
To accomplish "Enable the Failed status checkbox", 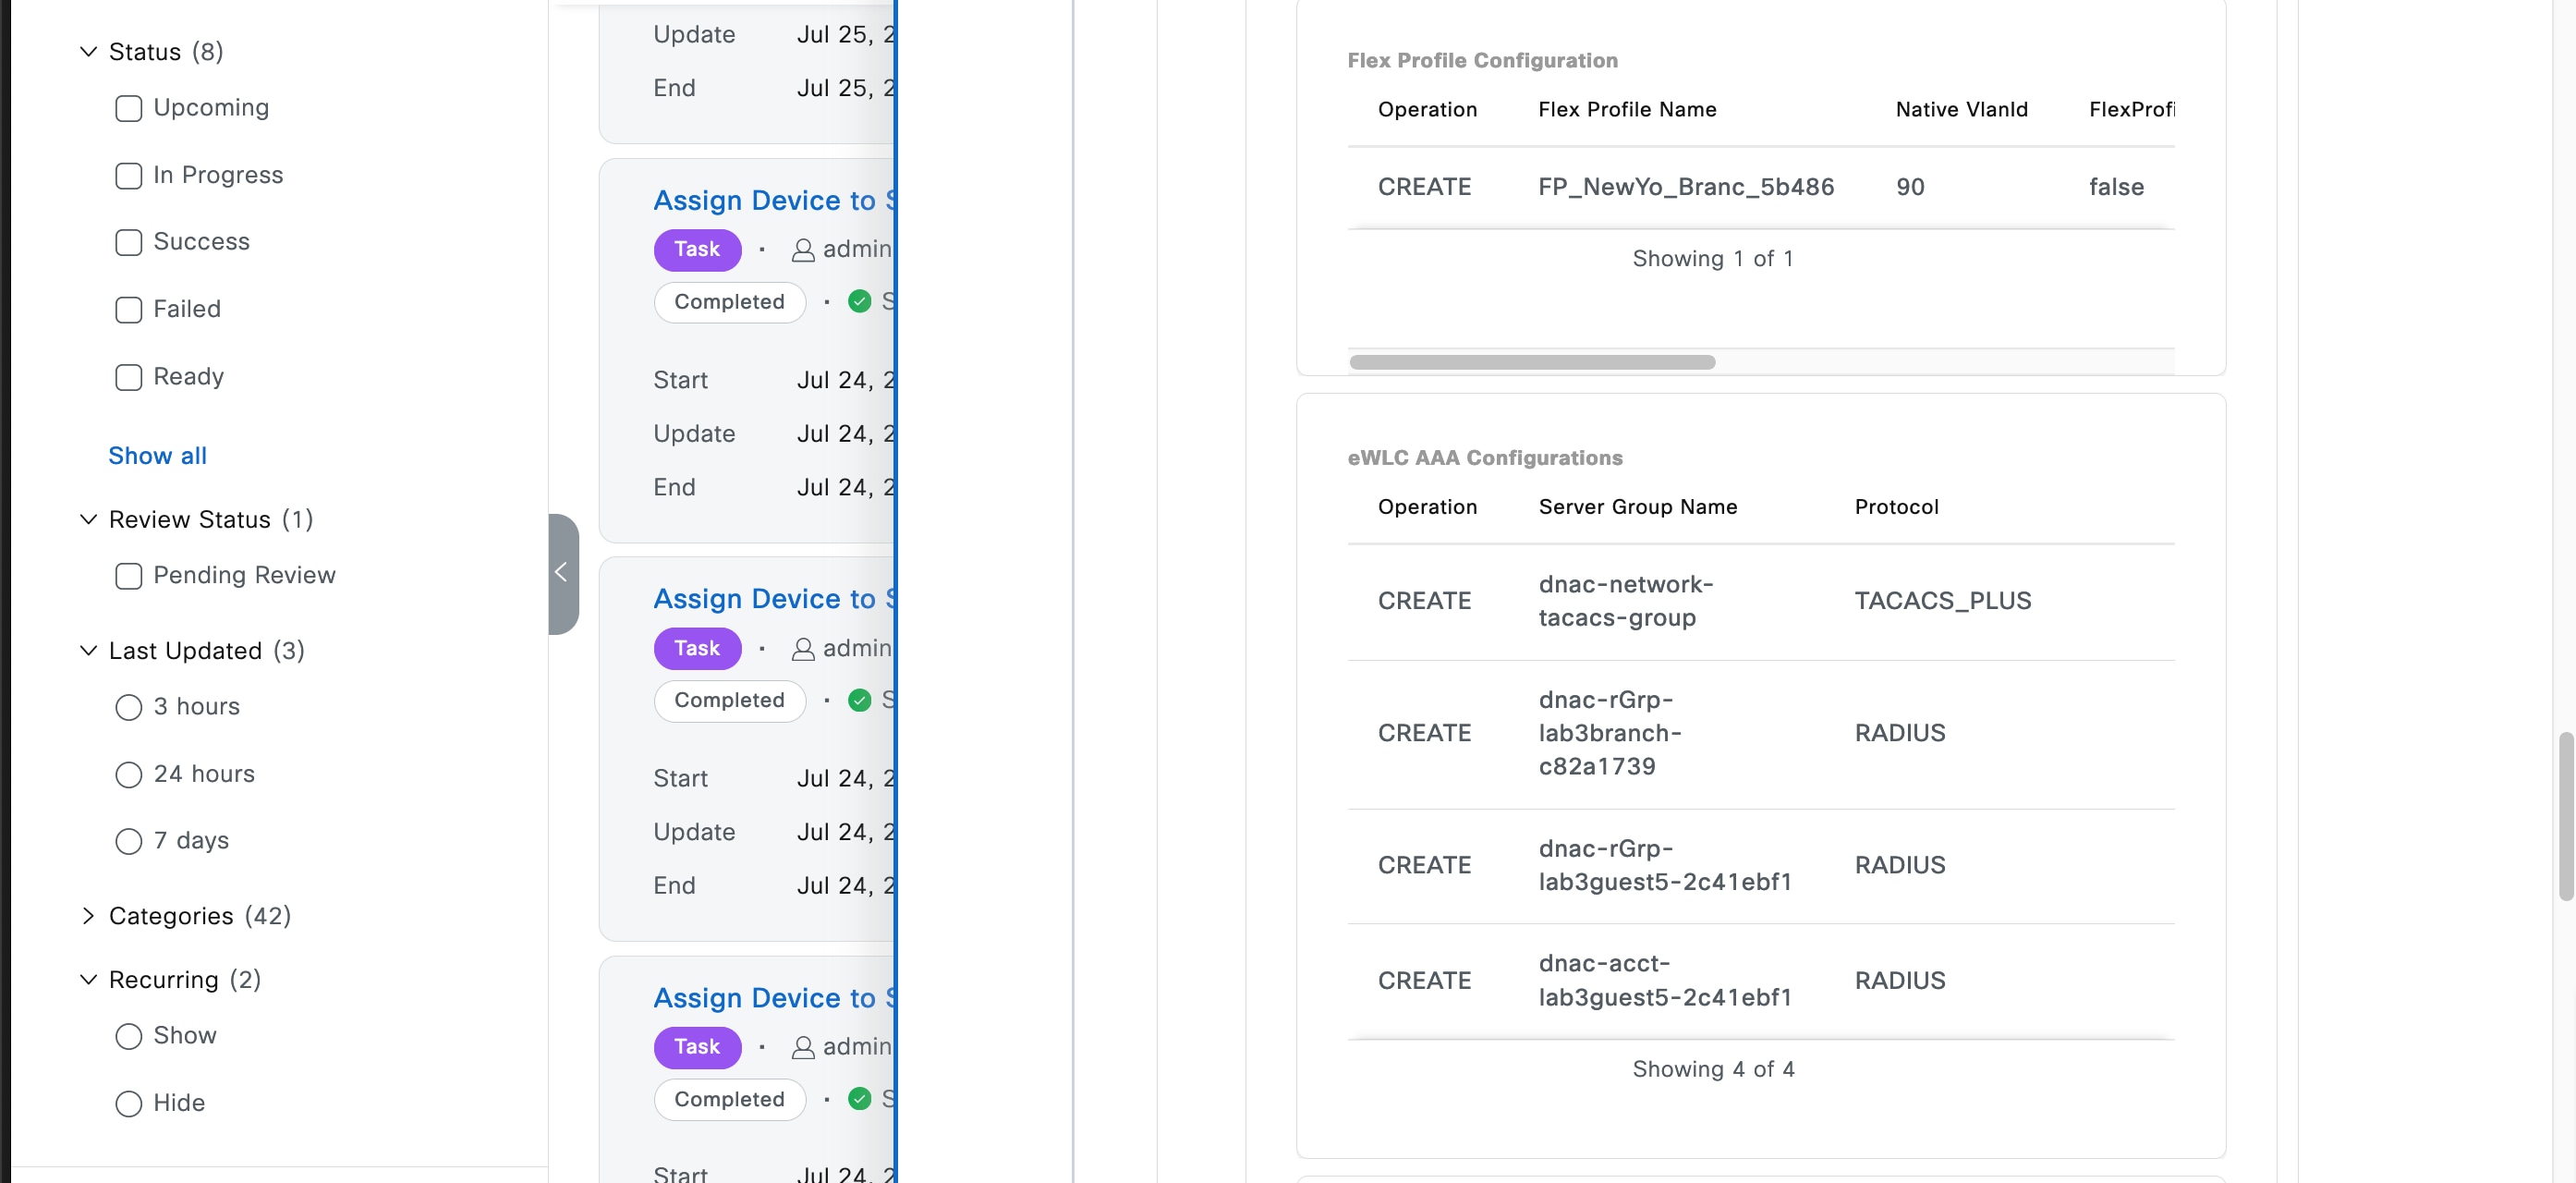I will (129, 310).
